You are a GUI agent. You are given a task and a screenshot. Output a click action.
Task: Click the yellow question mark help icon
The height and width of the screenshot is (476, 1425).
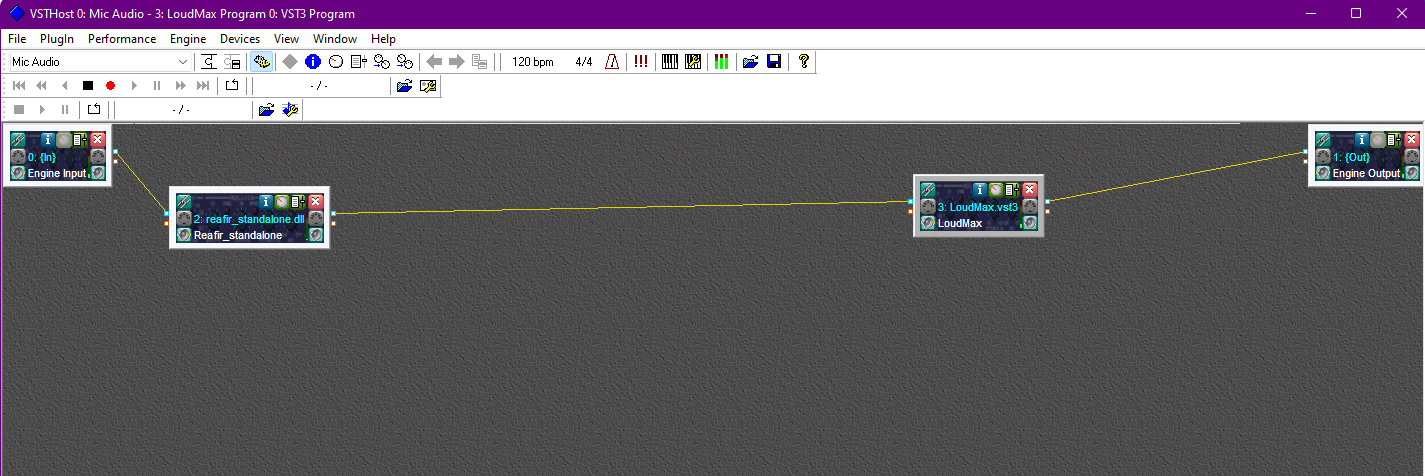[802, 62]
